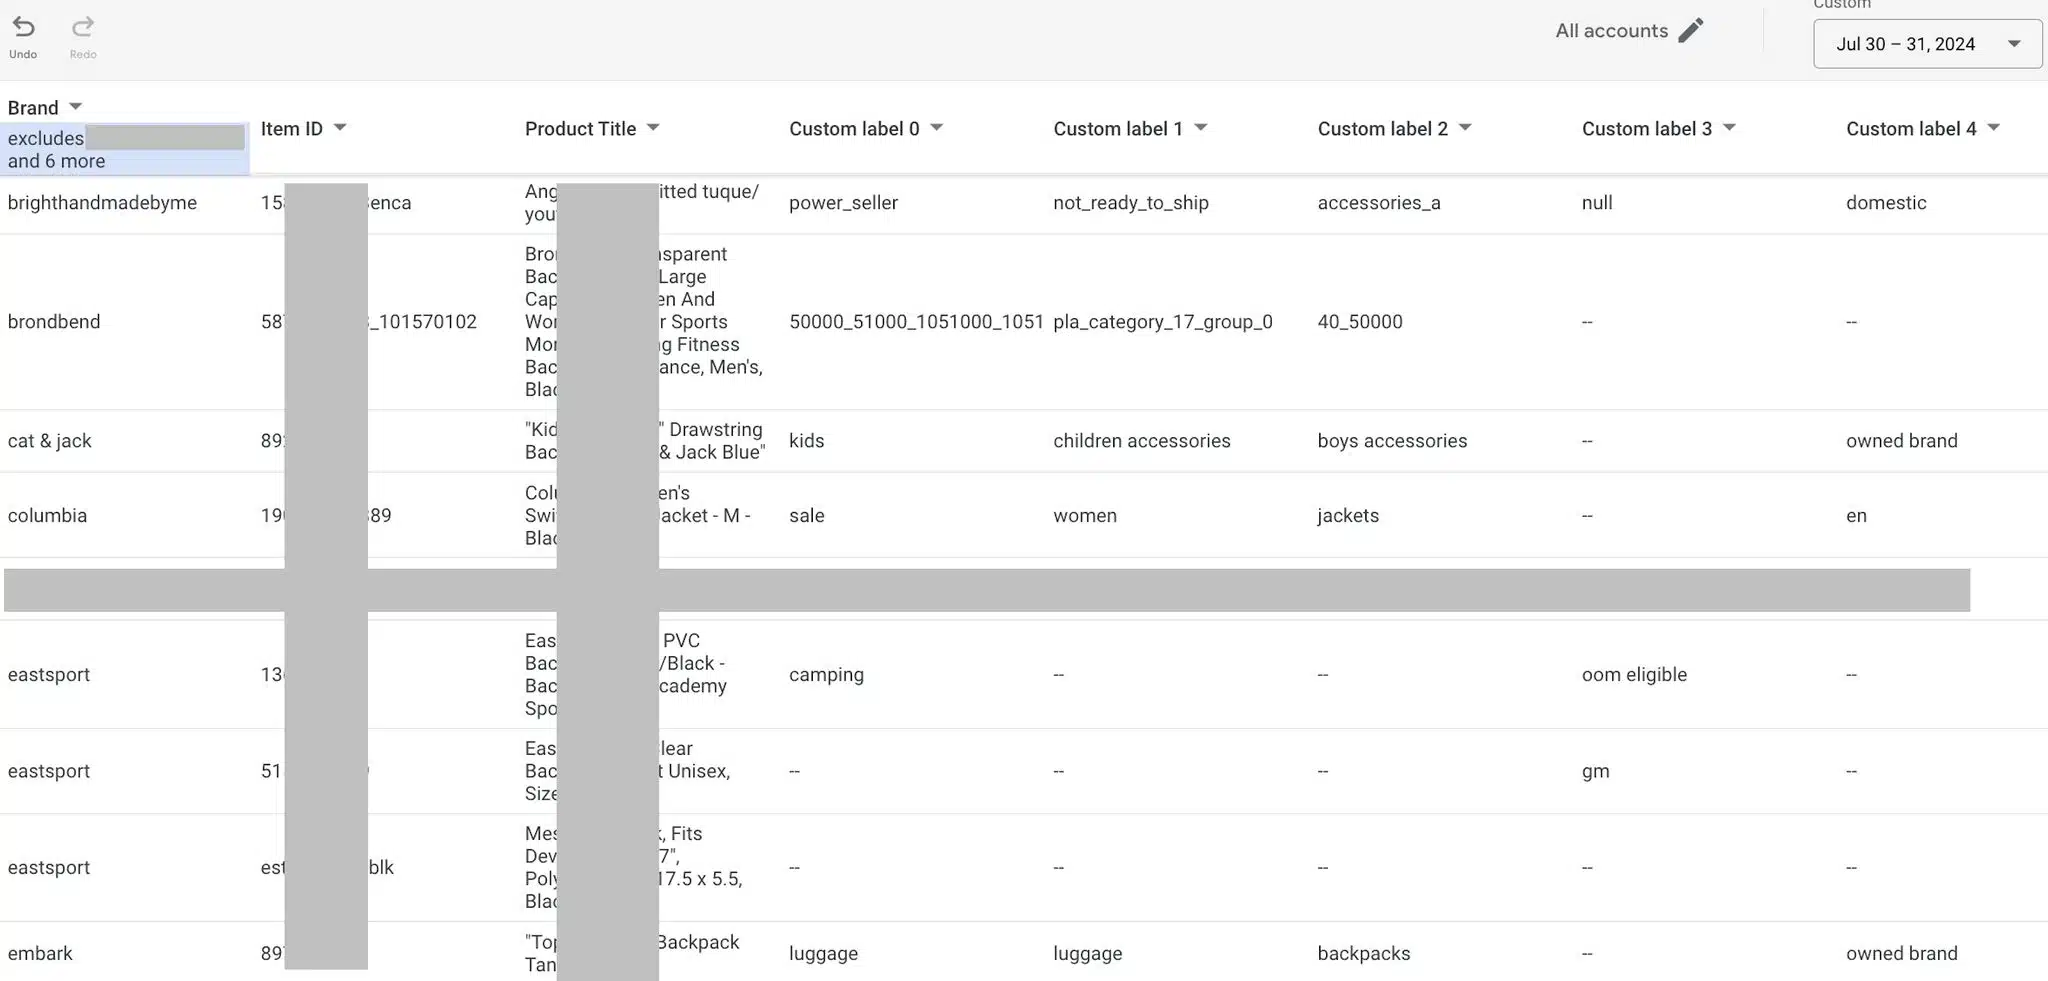Click the columbia brand row cell
Screen dimensions: 2048x981
(x=47, y=516)
